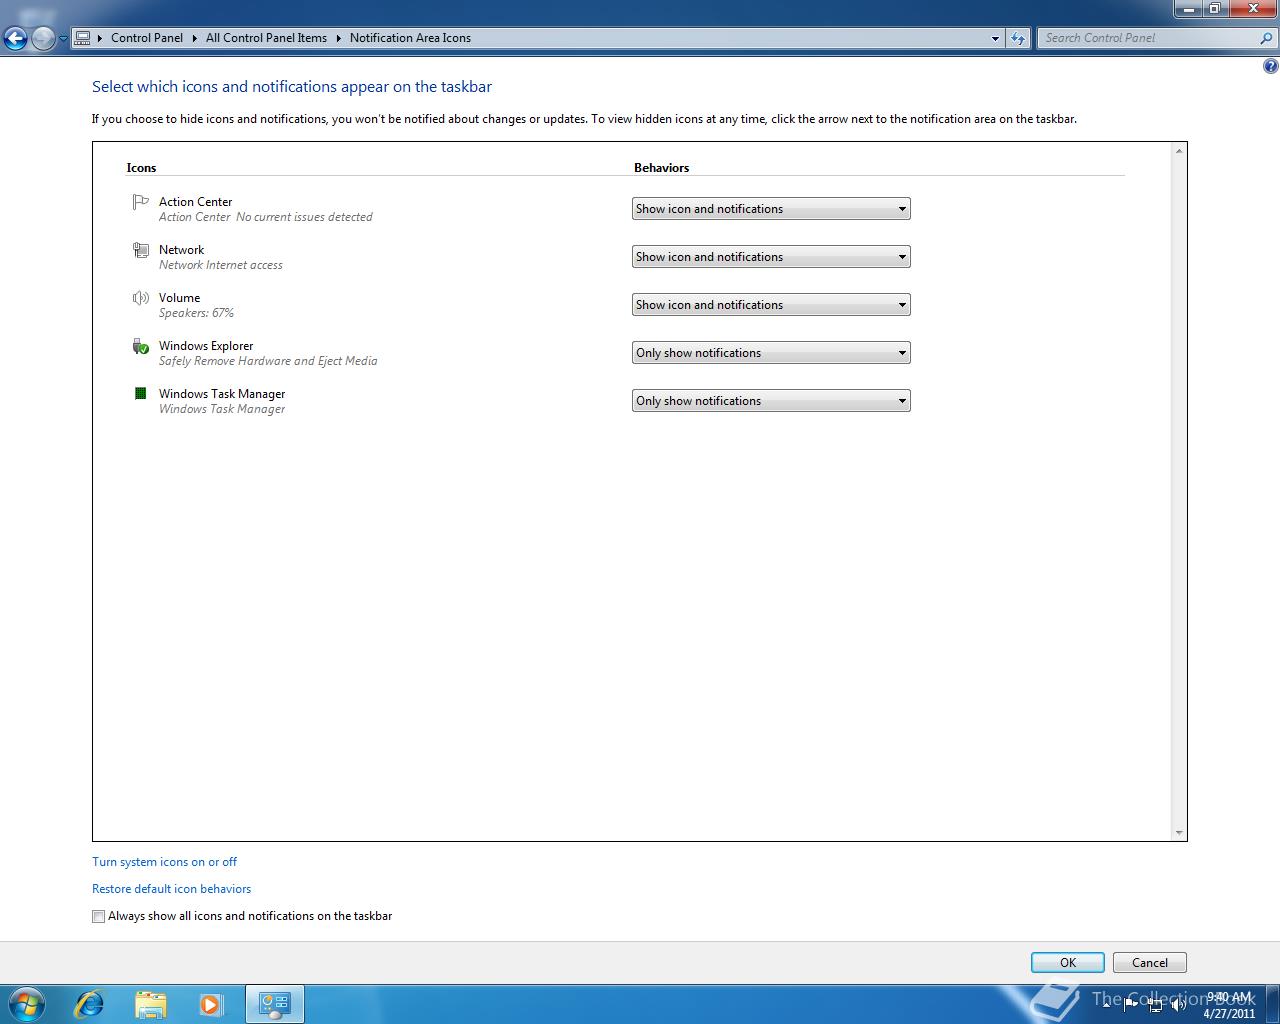Image resolution: width=1280 pixels, height=1024 pixels.
Task: Click the search magnifier icon
Action: click(x=1267, y=38)
